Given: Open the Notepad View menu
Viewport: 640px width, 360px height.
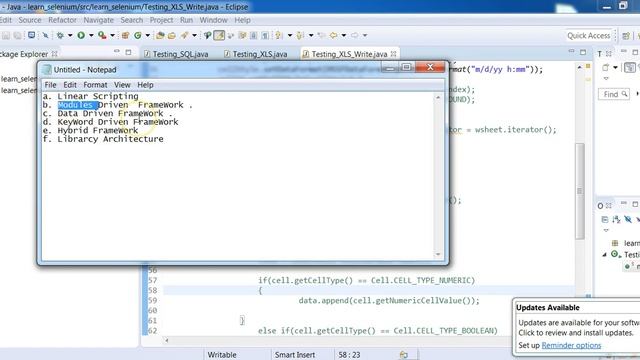Looking at the screenshot, I should (122, 85).
